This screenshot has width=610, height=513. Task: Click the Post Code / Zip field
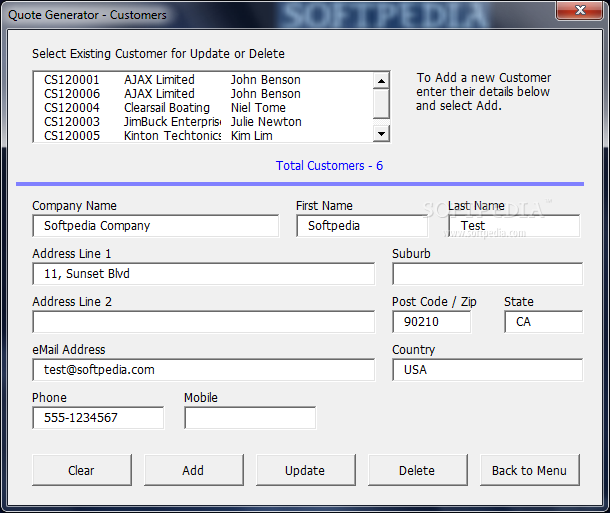point(431,322)
